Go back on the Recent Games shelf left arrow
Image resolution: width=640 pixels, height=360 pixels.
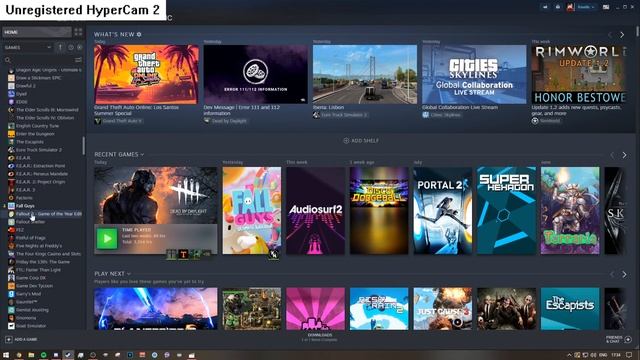click(612, 155)
